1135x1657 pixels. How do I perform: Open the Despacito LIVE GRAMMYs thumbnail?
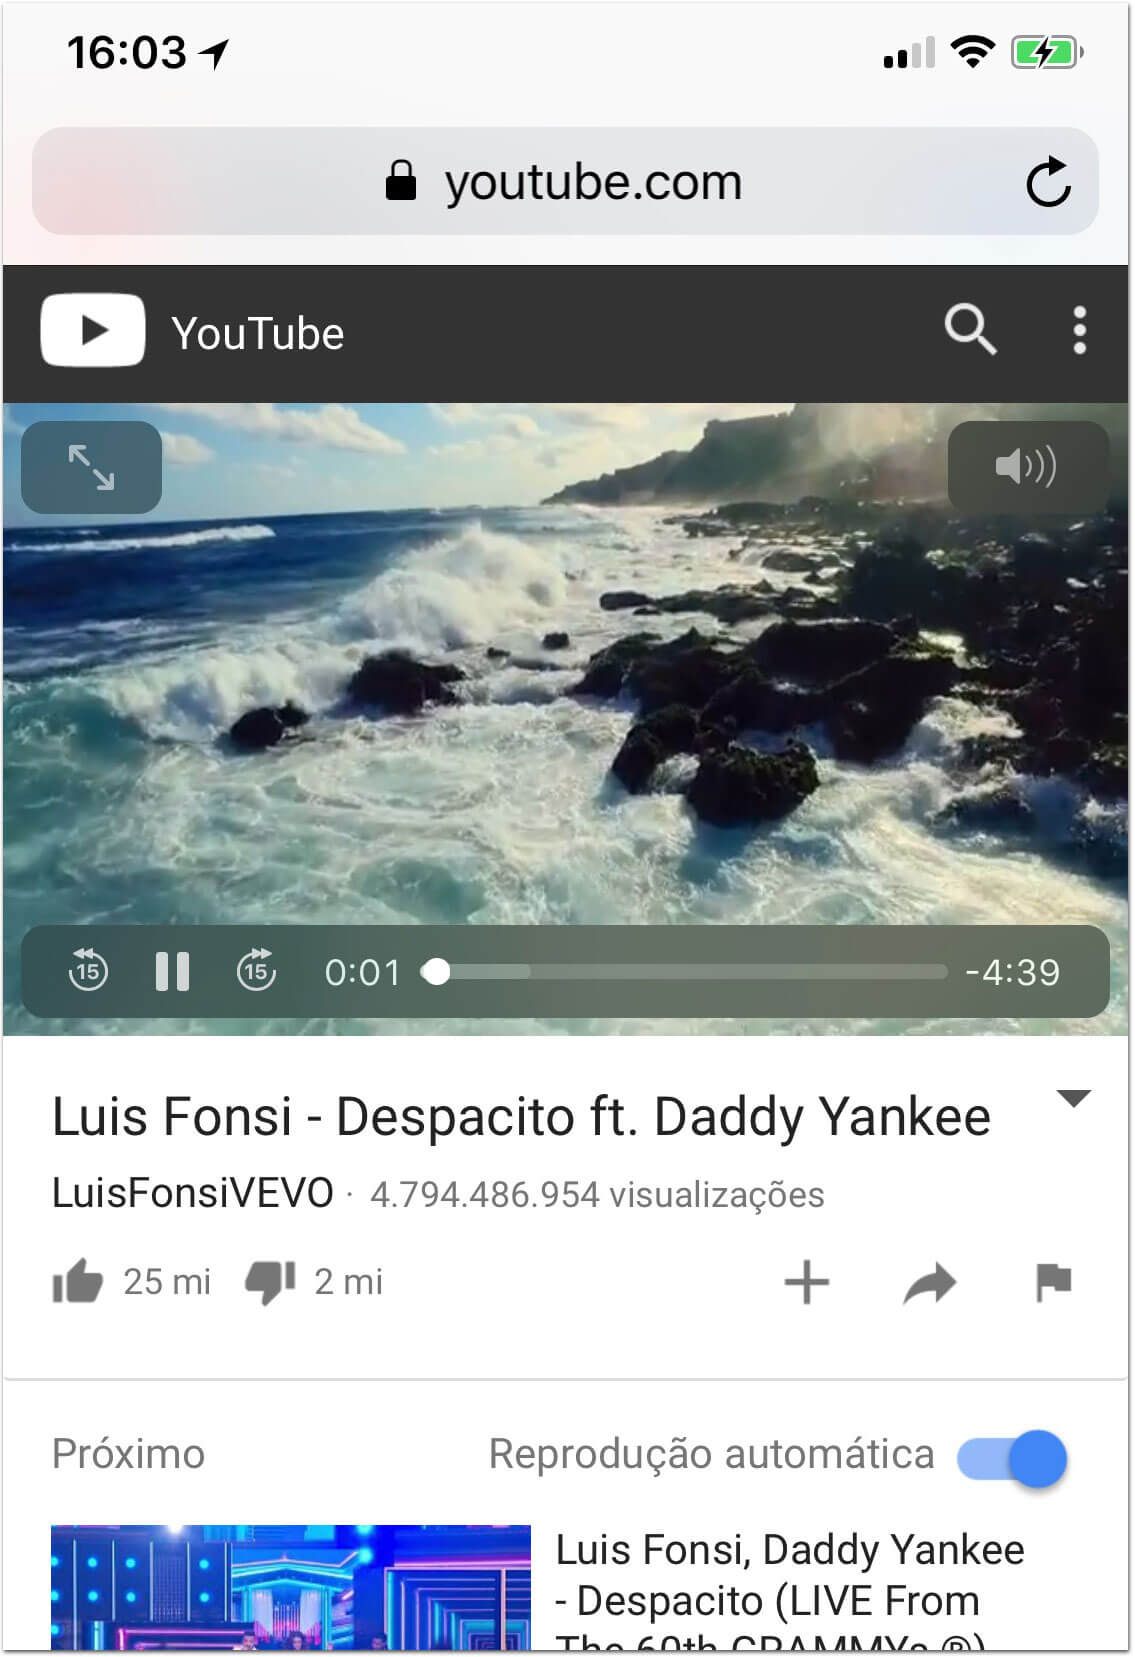pos(290,1587)
